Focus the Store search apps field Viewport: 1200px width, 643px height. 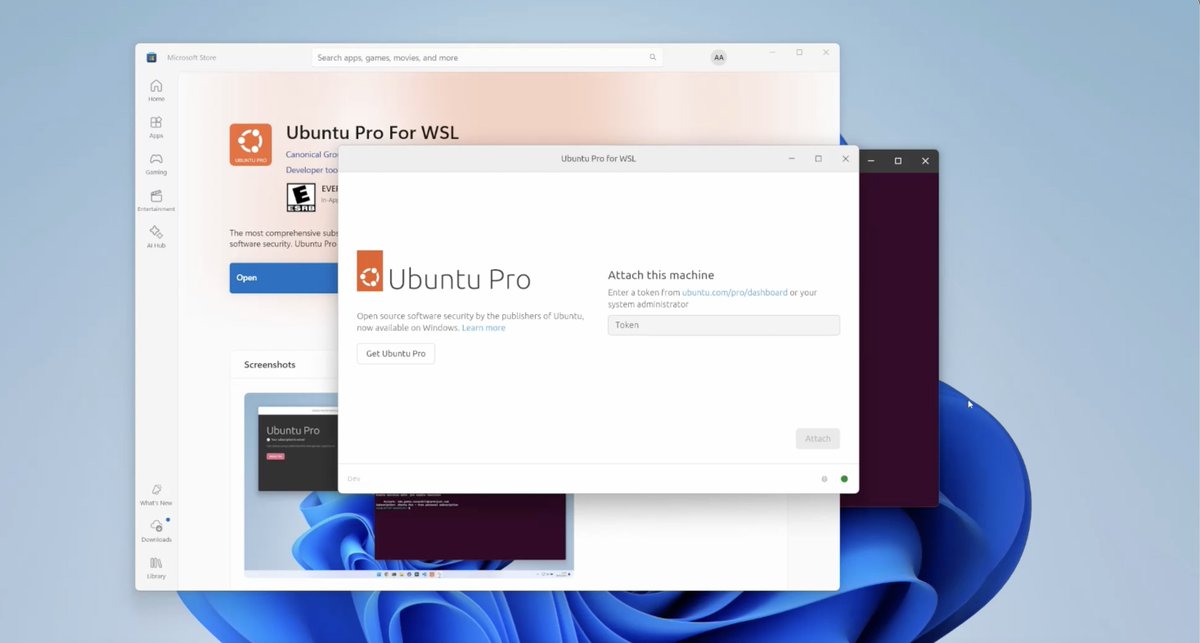click(487, 57)
